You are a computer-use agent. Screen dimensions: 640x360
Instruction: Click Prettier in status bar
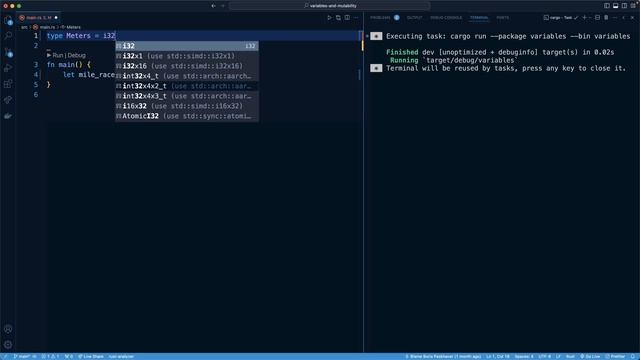[x=616, y=356]
